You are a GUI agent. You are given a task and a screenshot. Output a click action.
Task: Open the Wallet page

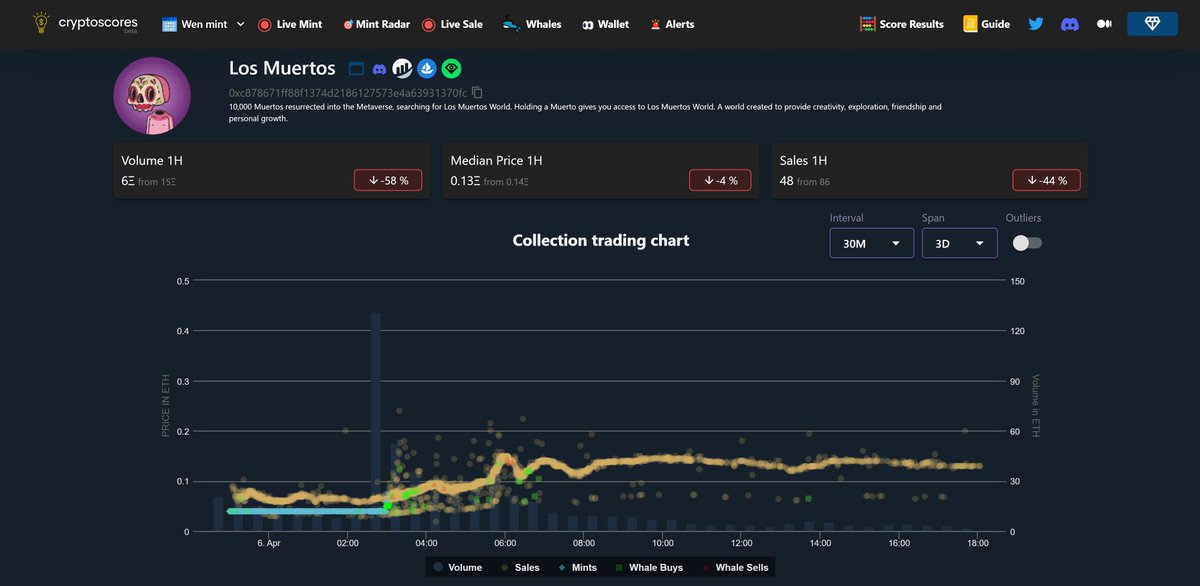coord(605,24)
